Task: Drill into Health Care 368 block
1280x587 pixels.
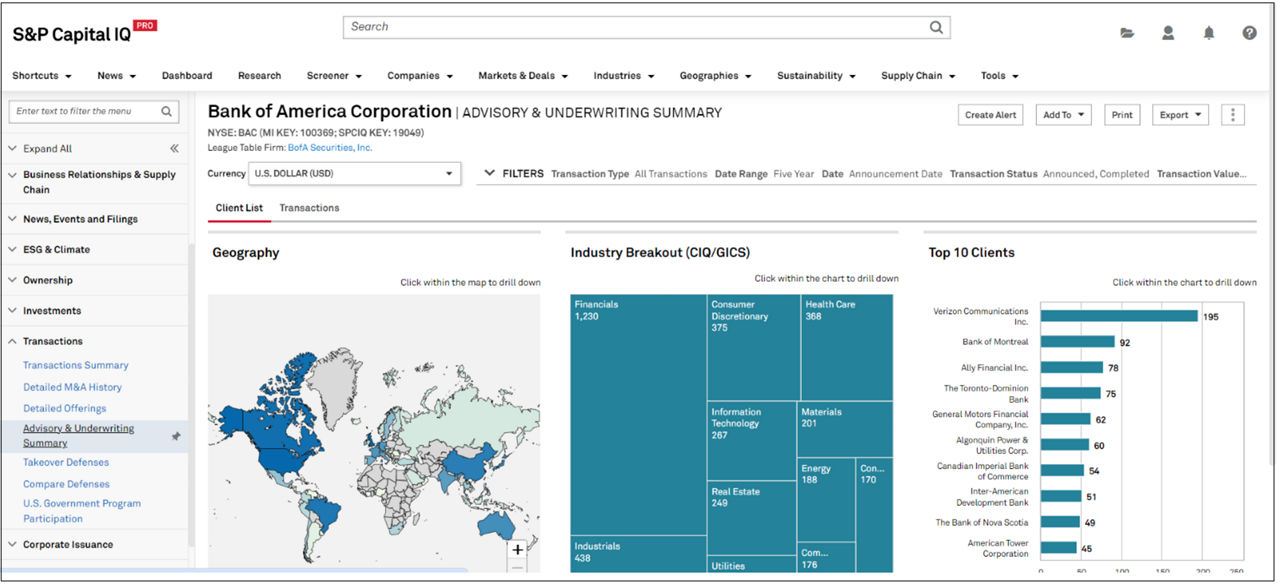Action: pos(847,348)
